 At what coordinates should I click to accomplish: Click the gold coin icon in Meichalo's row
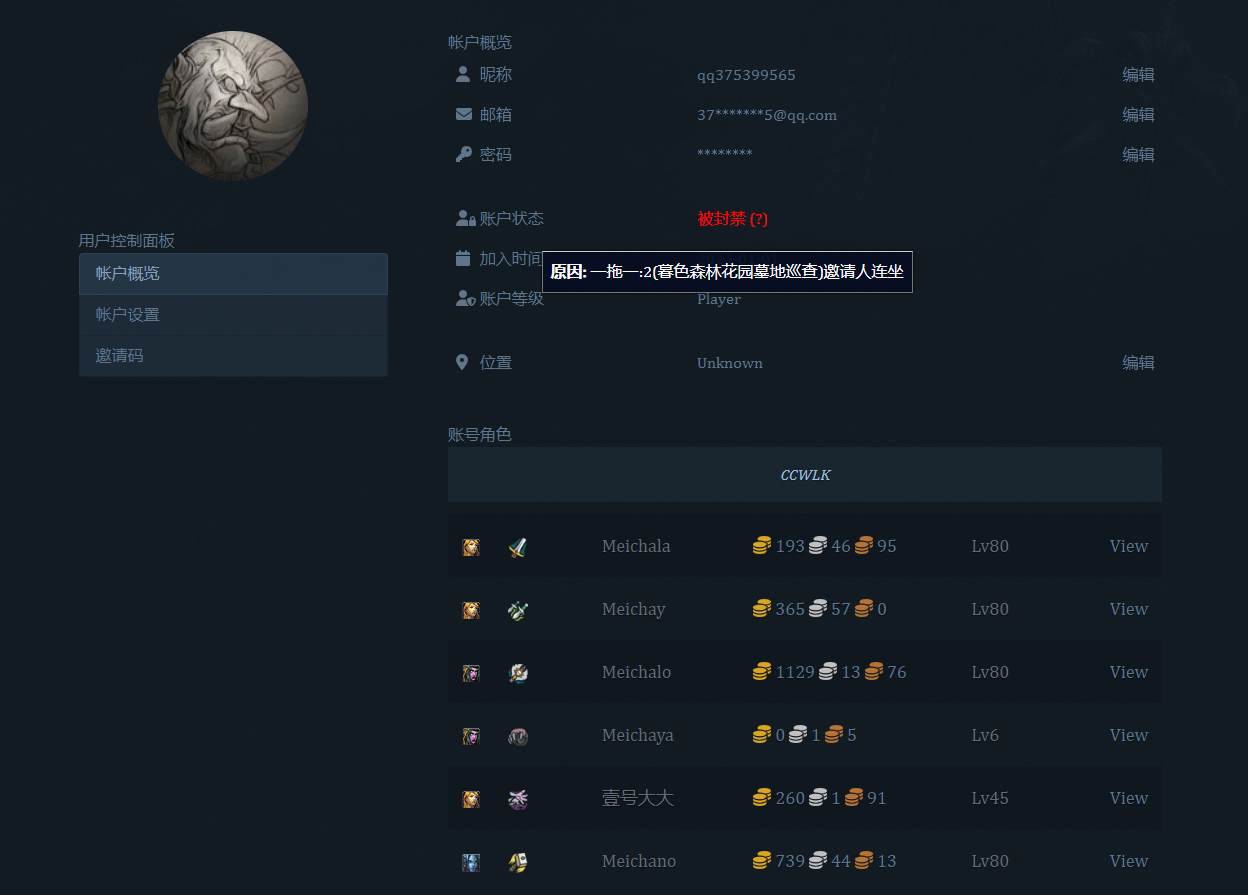click(762, 672)
